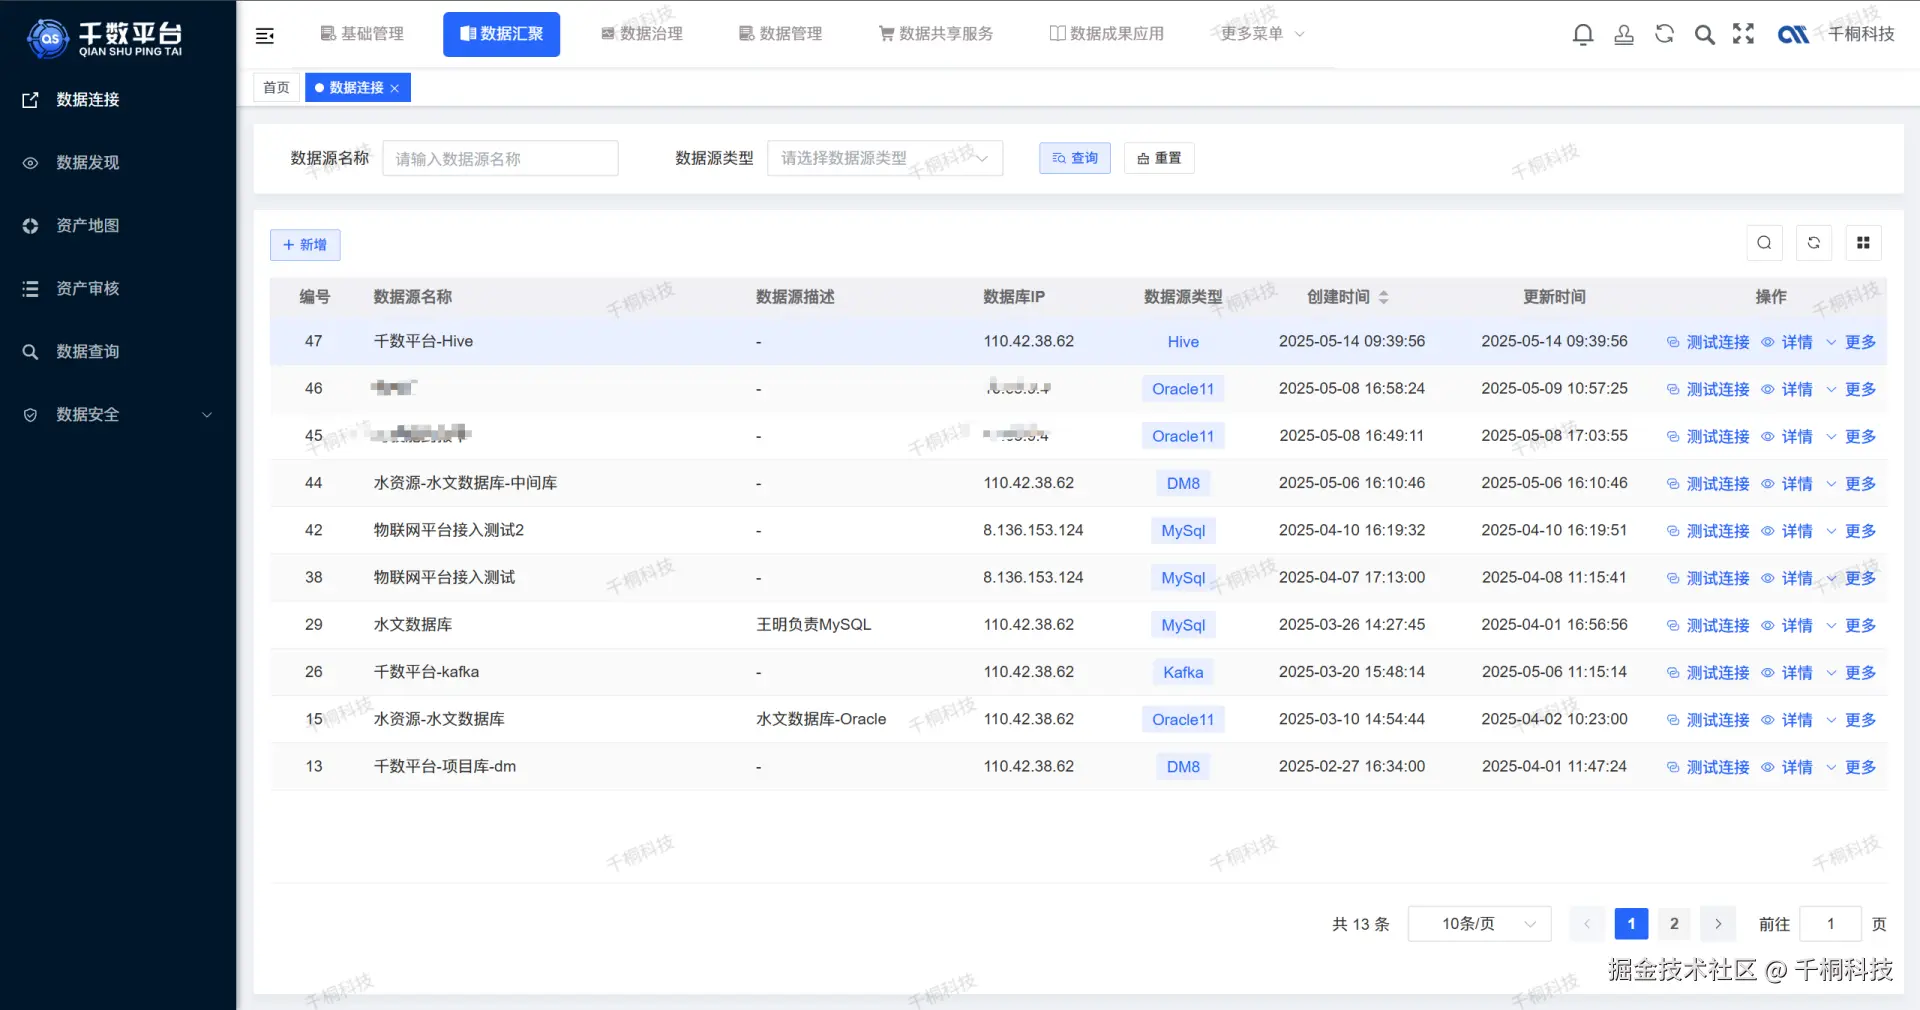
Task: Toggle fullscreen mode icon
Action: coord(1744,34)
